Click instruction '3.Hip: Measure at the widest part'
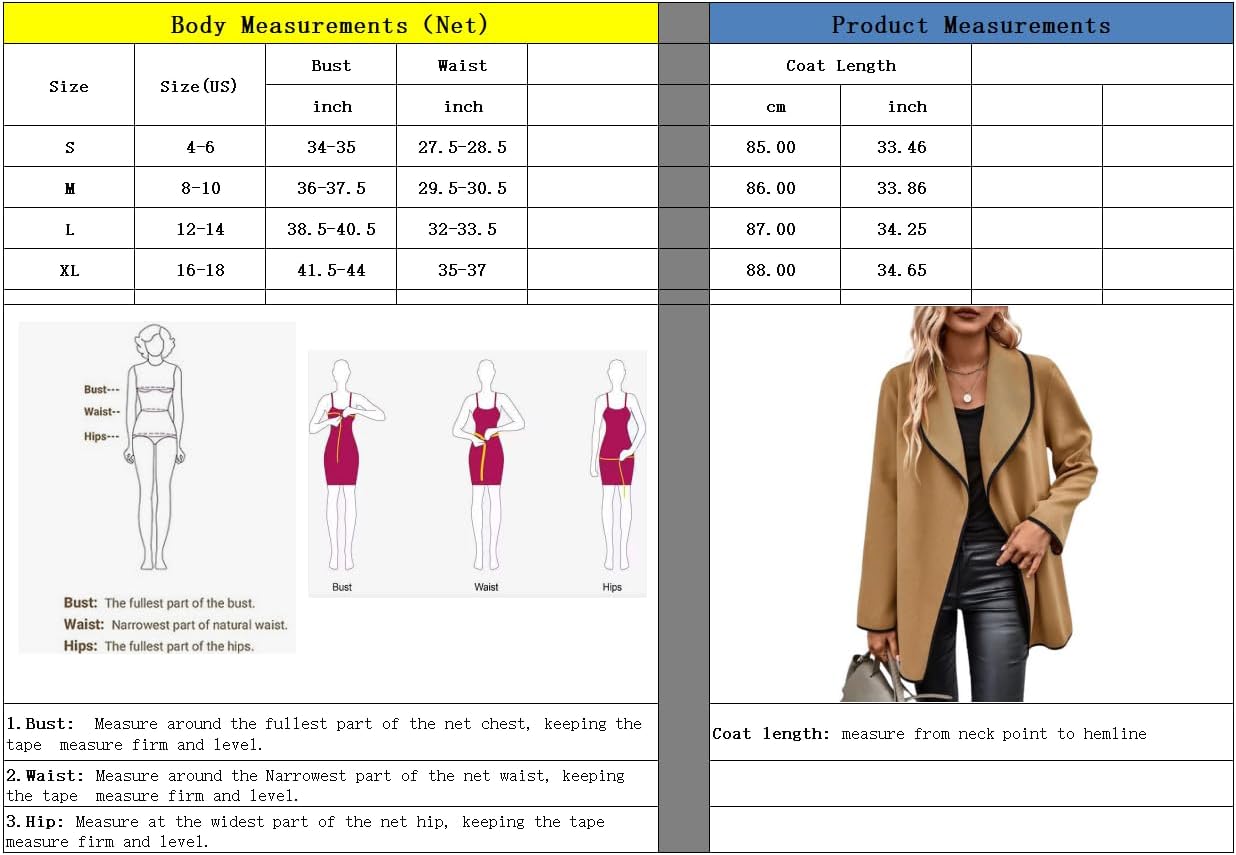This screenshot has width=1236, height=855. click(305, 832)
